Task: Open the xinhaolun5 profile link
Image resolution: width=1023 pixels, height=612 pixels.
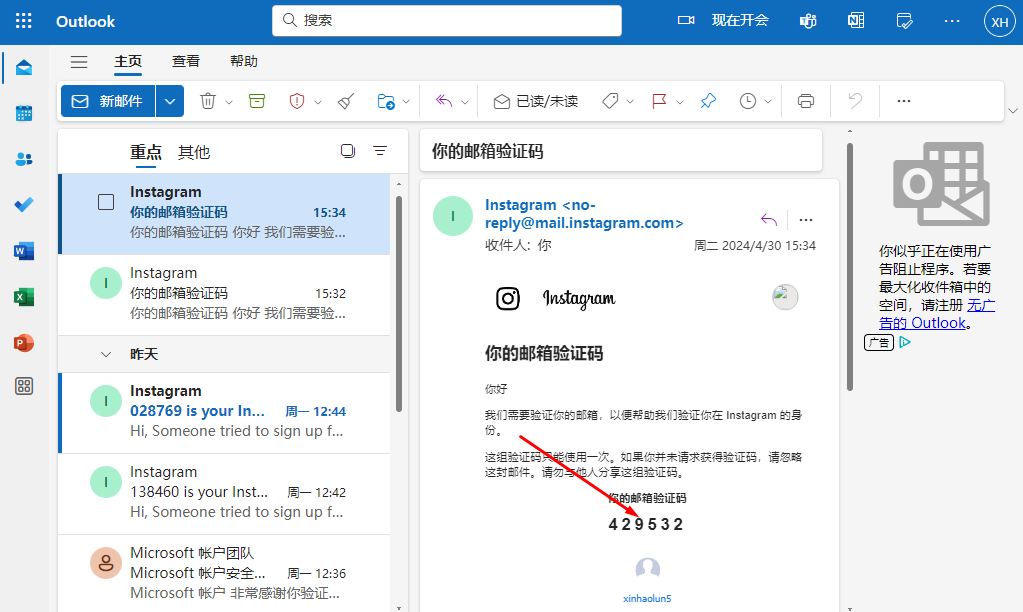Action: [x=647, y=598]
